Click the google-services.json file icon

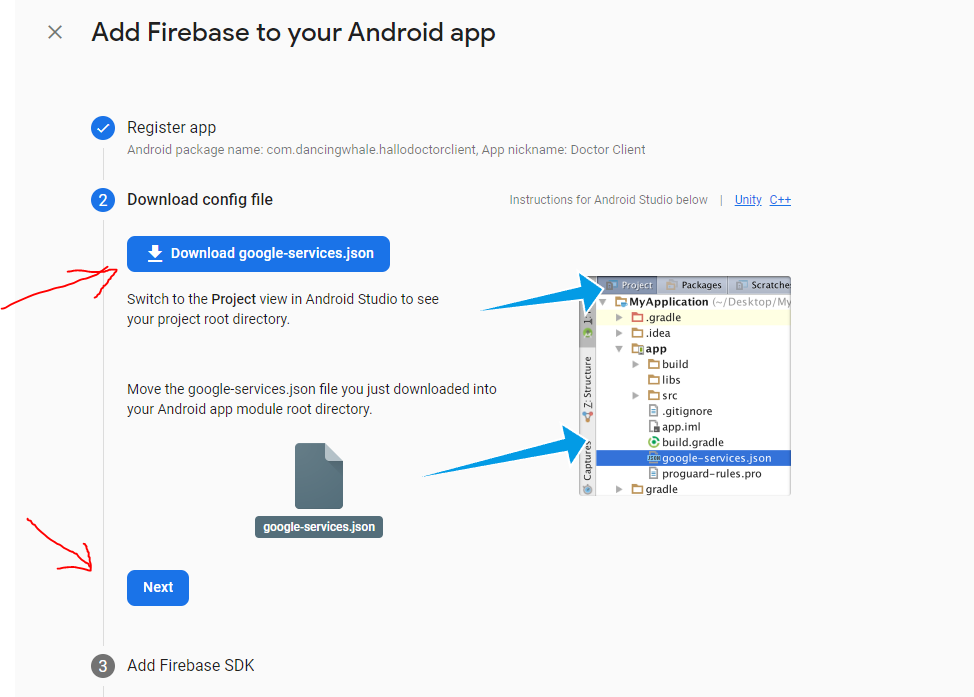point(319,477)
